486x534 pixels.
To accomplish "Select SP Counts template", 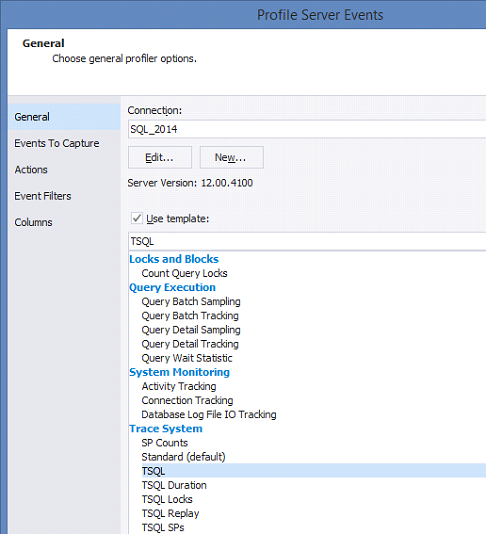I will pos(164,443).
